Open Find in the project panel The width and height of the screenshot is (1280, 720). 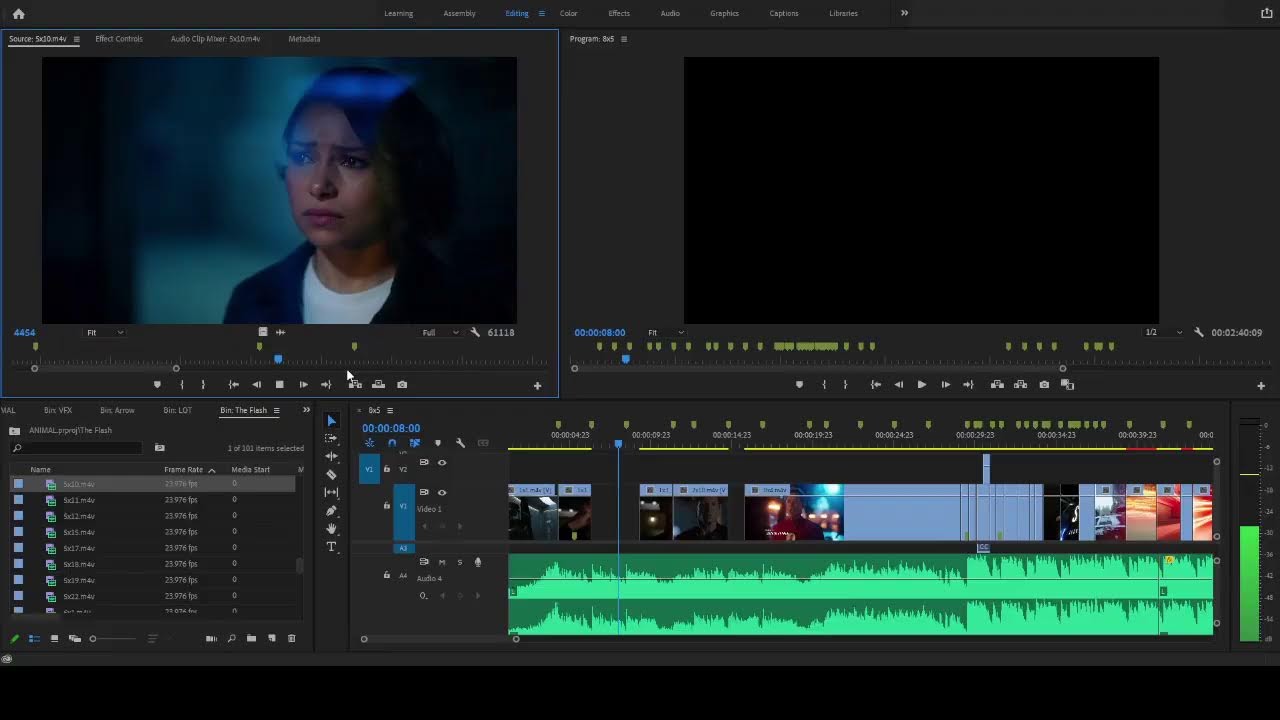[231, 638]
